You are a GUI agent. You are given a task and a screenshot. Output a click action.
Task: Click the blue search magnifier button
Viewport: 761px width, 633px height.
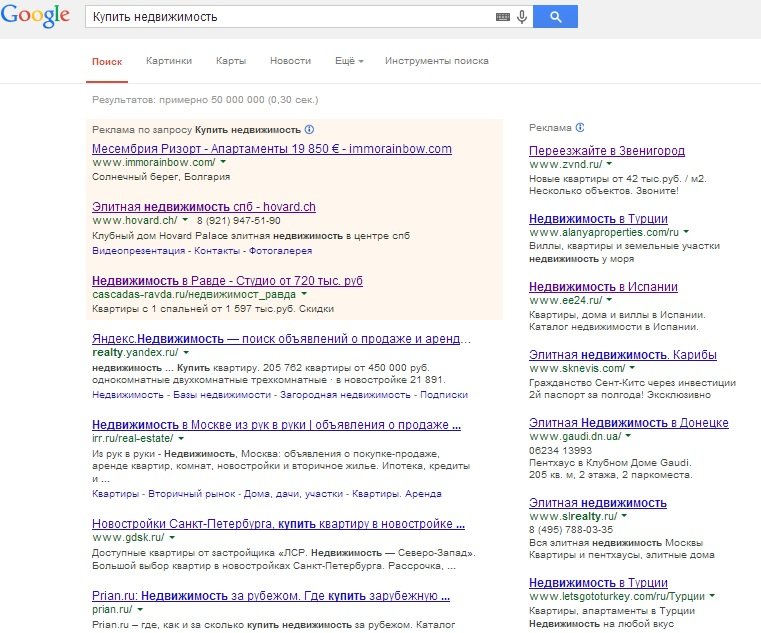coord(555,17)
